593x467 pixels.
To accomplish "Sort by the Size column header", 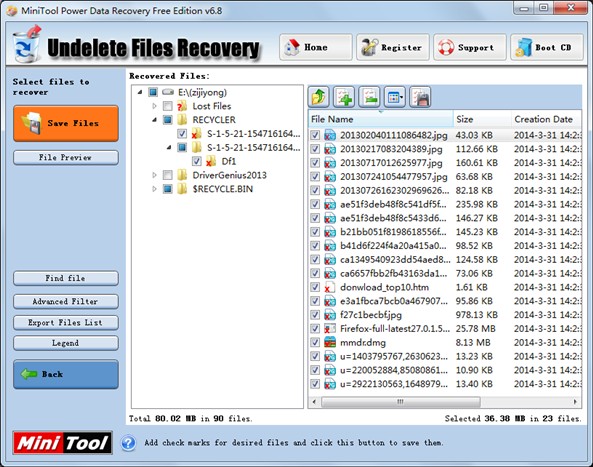I will point(482,119).
